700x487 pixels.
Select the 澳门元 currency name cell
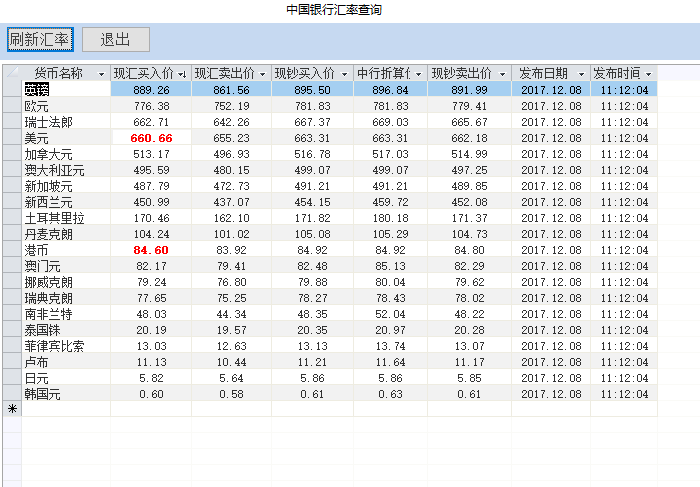click(x=66, y=266)
